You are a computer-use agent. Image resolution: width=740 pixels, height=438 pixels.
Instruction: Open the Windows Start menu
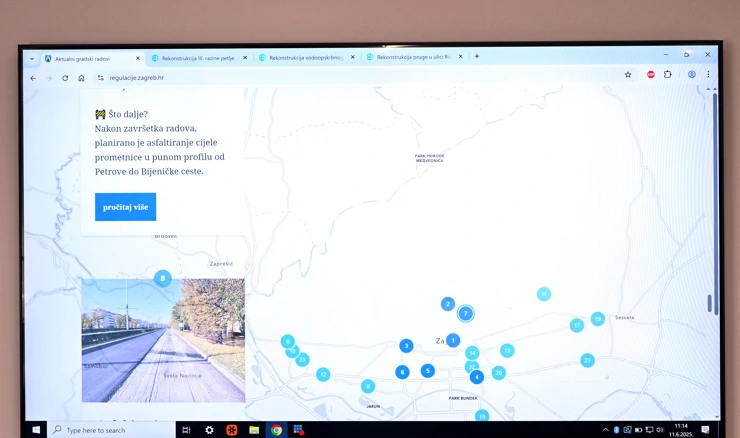click(x=36, y=430)
